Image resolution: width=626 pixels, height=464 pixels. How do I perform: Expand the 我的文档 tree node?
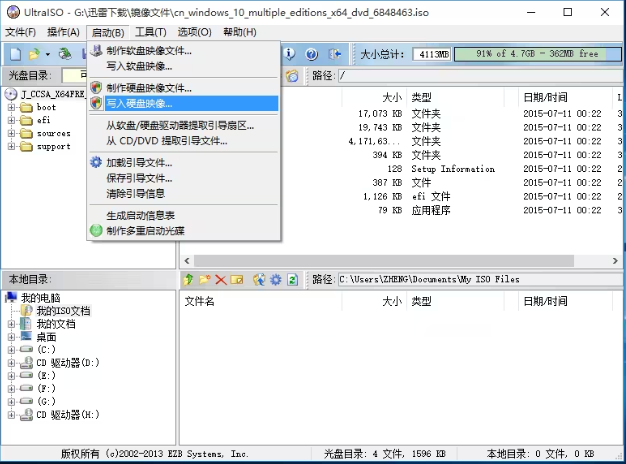coord(11,324)
